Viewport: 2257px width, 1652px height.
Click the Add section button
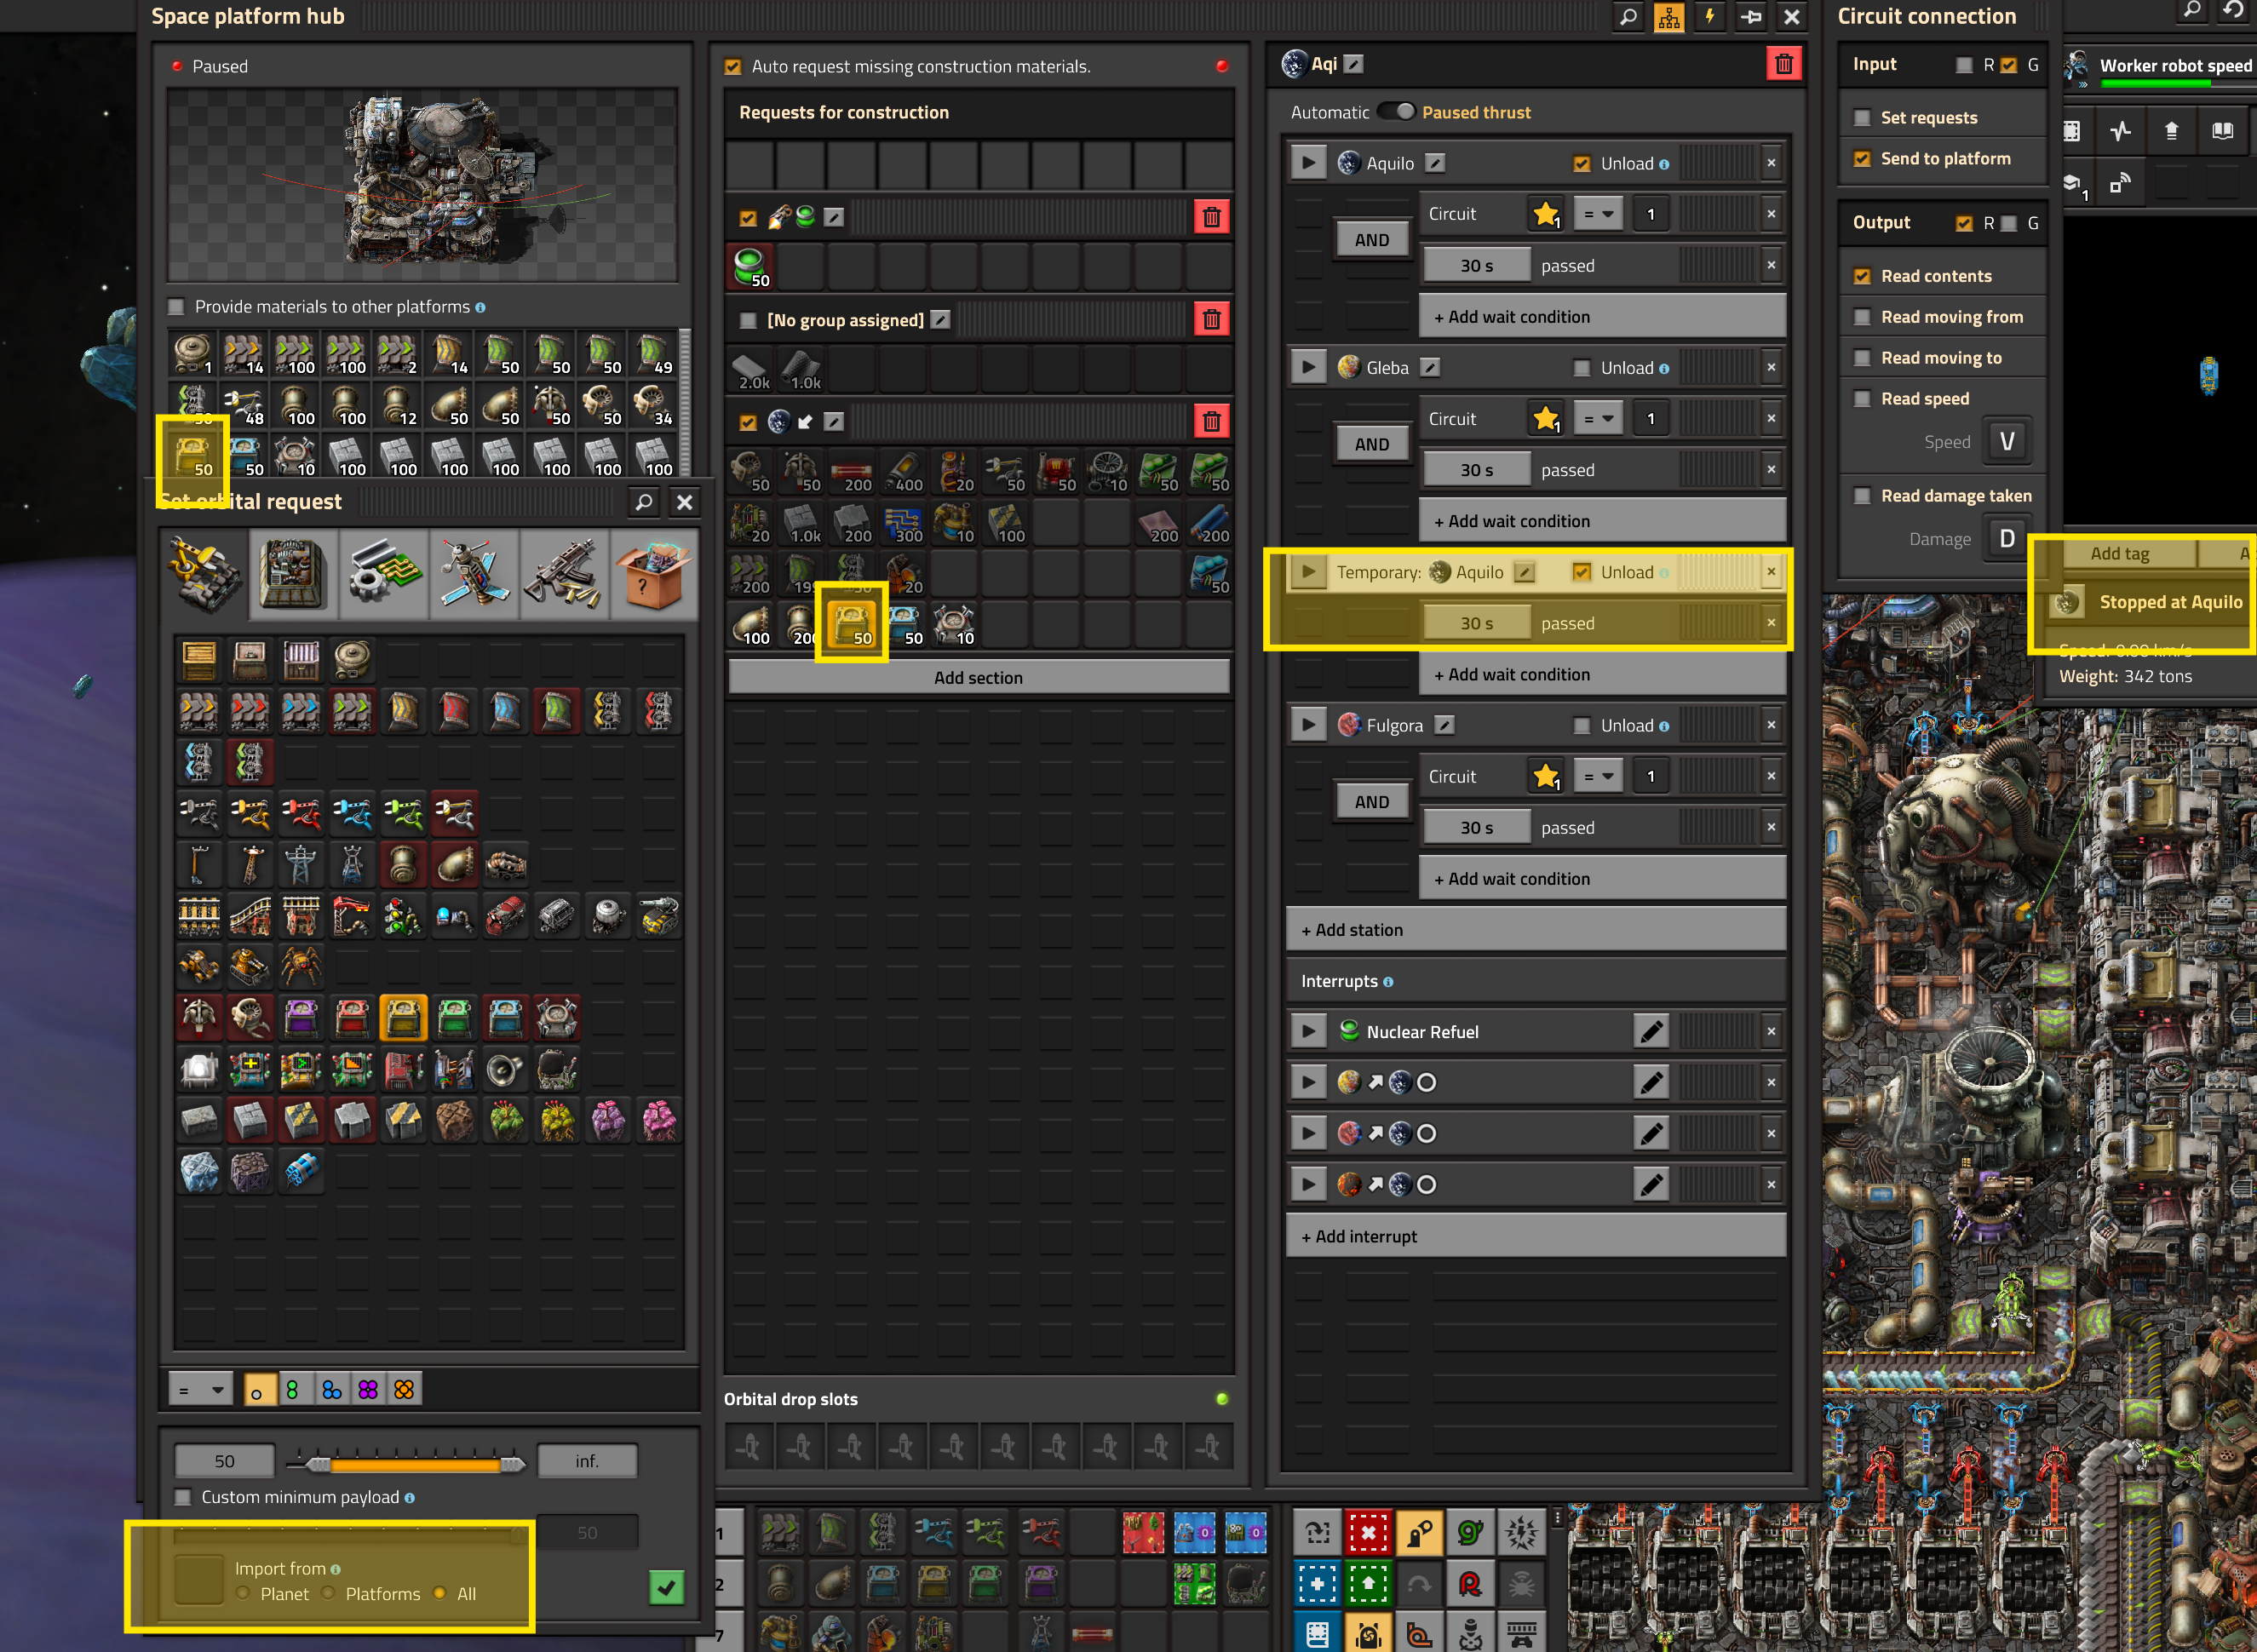pyautogui.click(x=978, y=677)
